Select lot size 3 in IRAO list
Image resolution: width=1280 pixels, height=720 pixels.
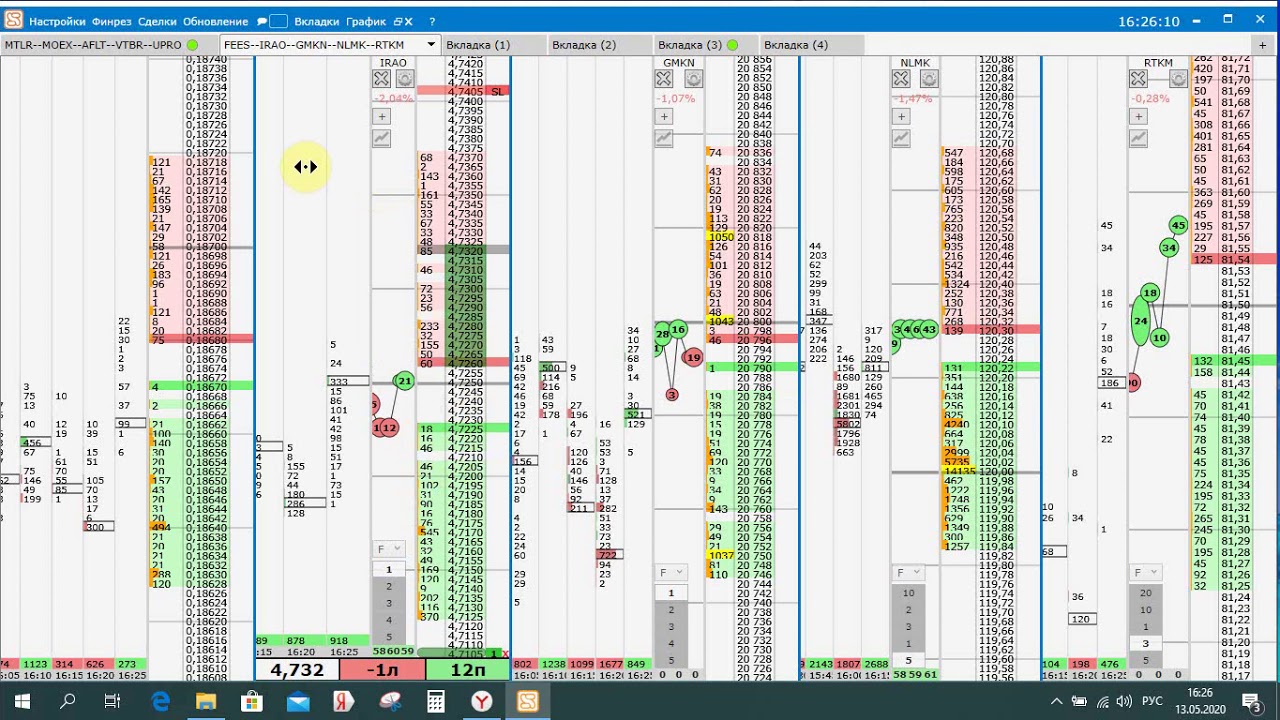point(389,603)
